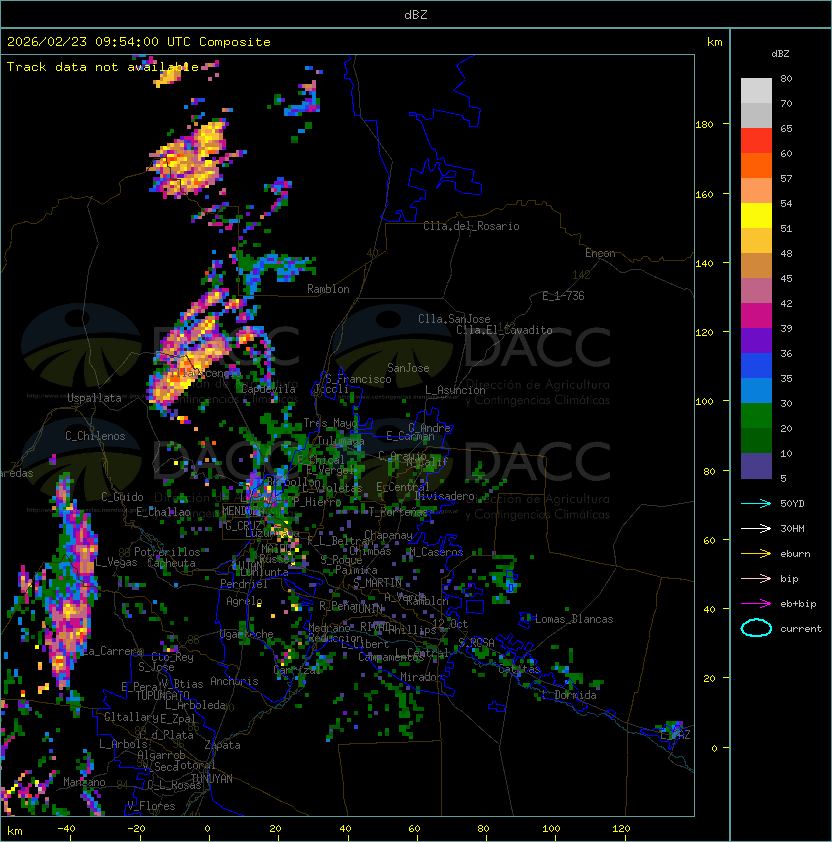Viewport: 832px width, 842px height.
Task: Click the '100' tick on vertical km axis
Action: (x=704, y=402)
